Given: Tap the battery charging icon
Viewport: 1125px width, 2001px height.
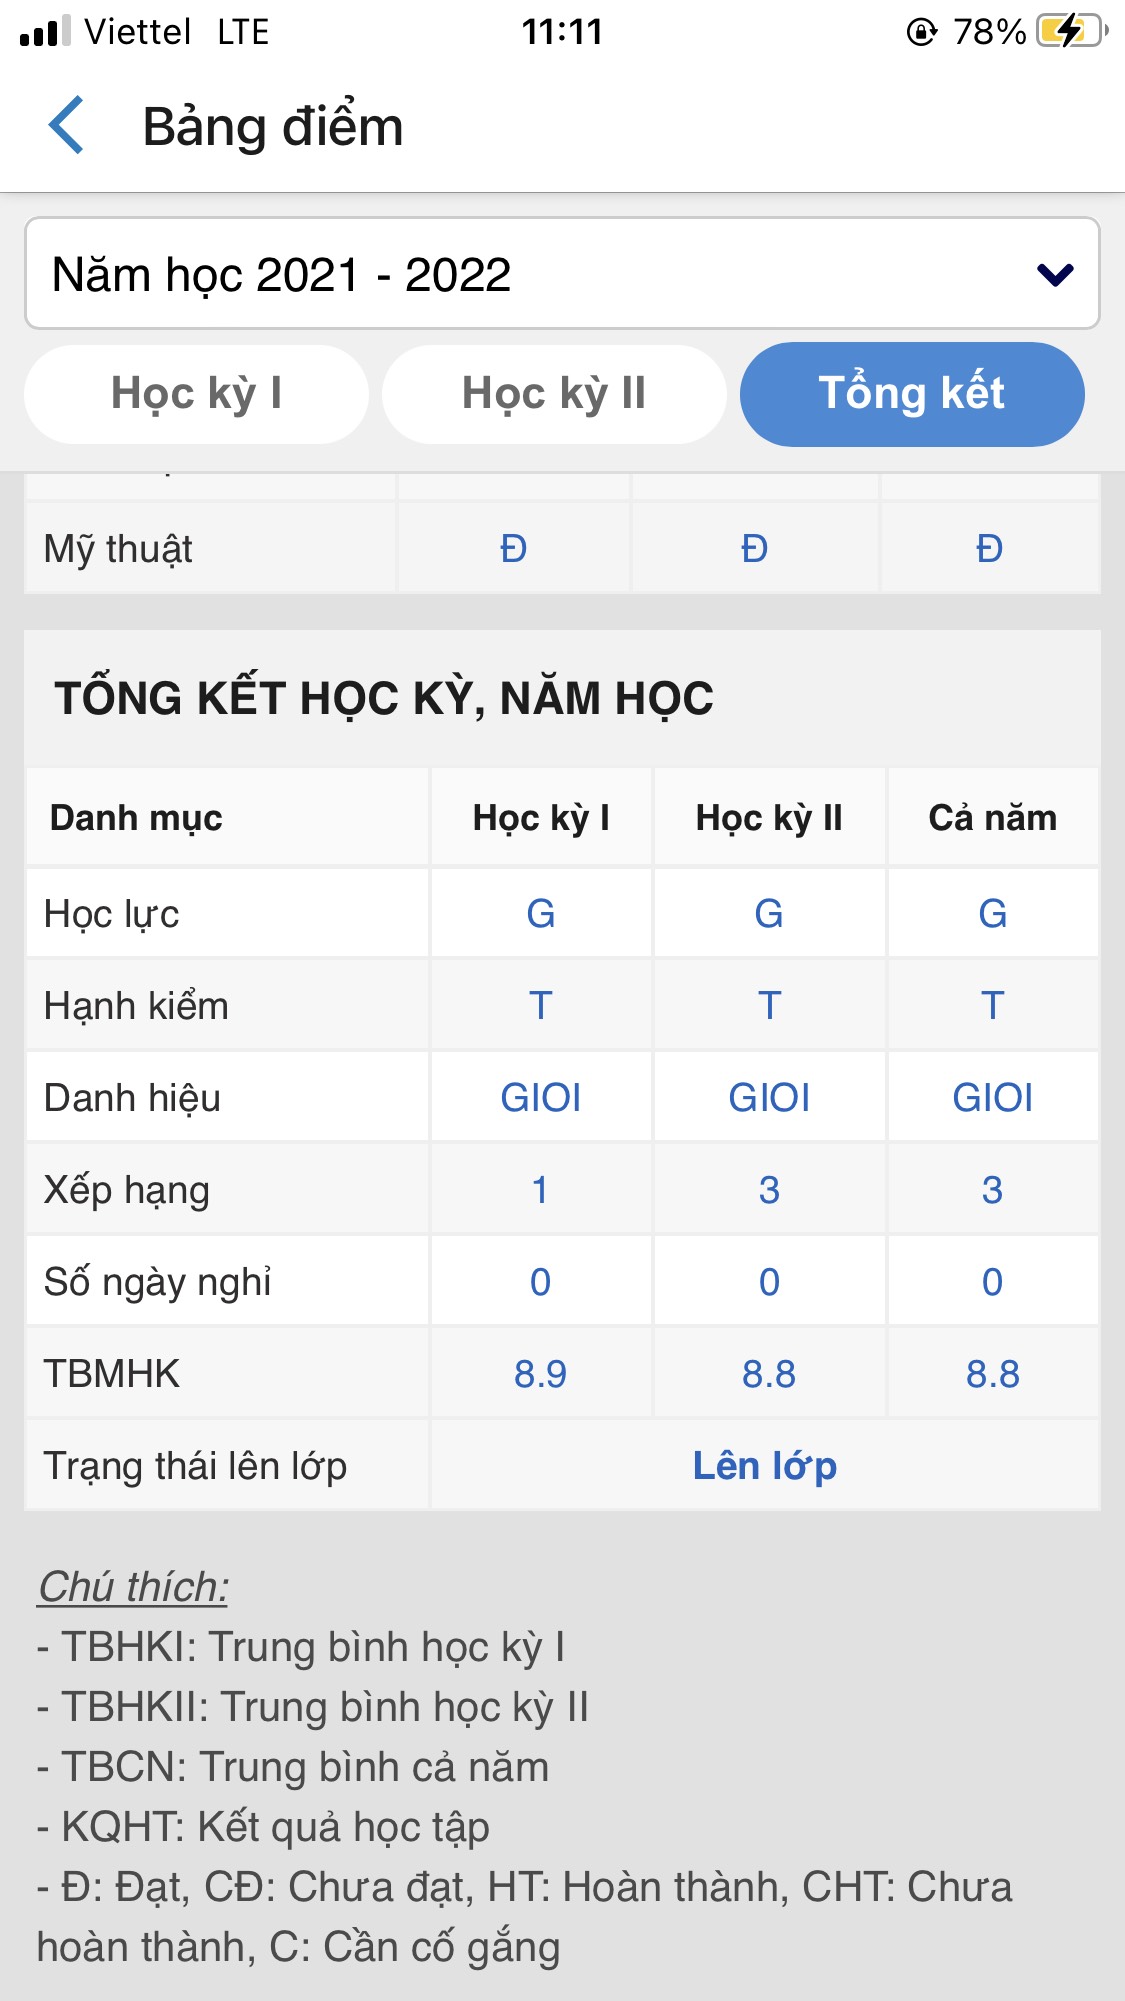Looking at the screenshot, I should point(1072,31).
